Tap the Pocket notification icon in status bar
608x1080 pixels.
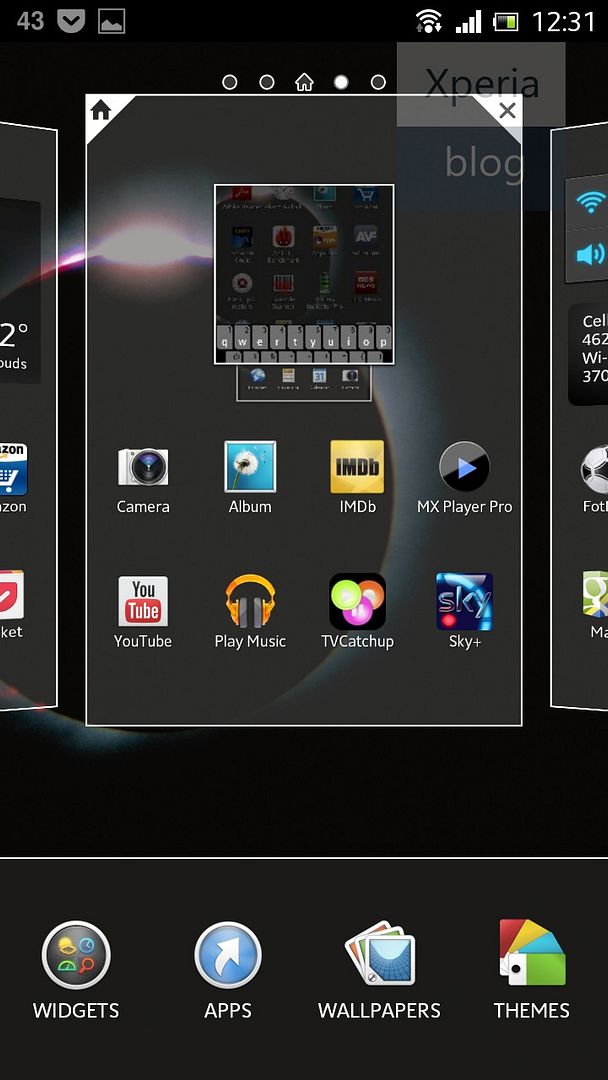[71, 21]
